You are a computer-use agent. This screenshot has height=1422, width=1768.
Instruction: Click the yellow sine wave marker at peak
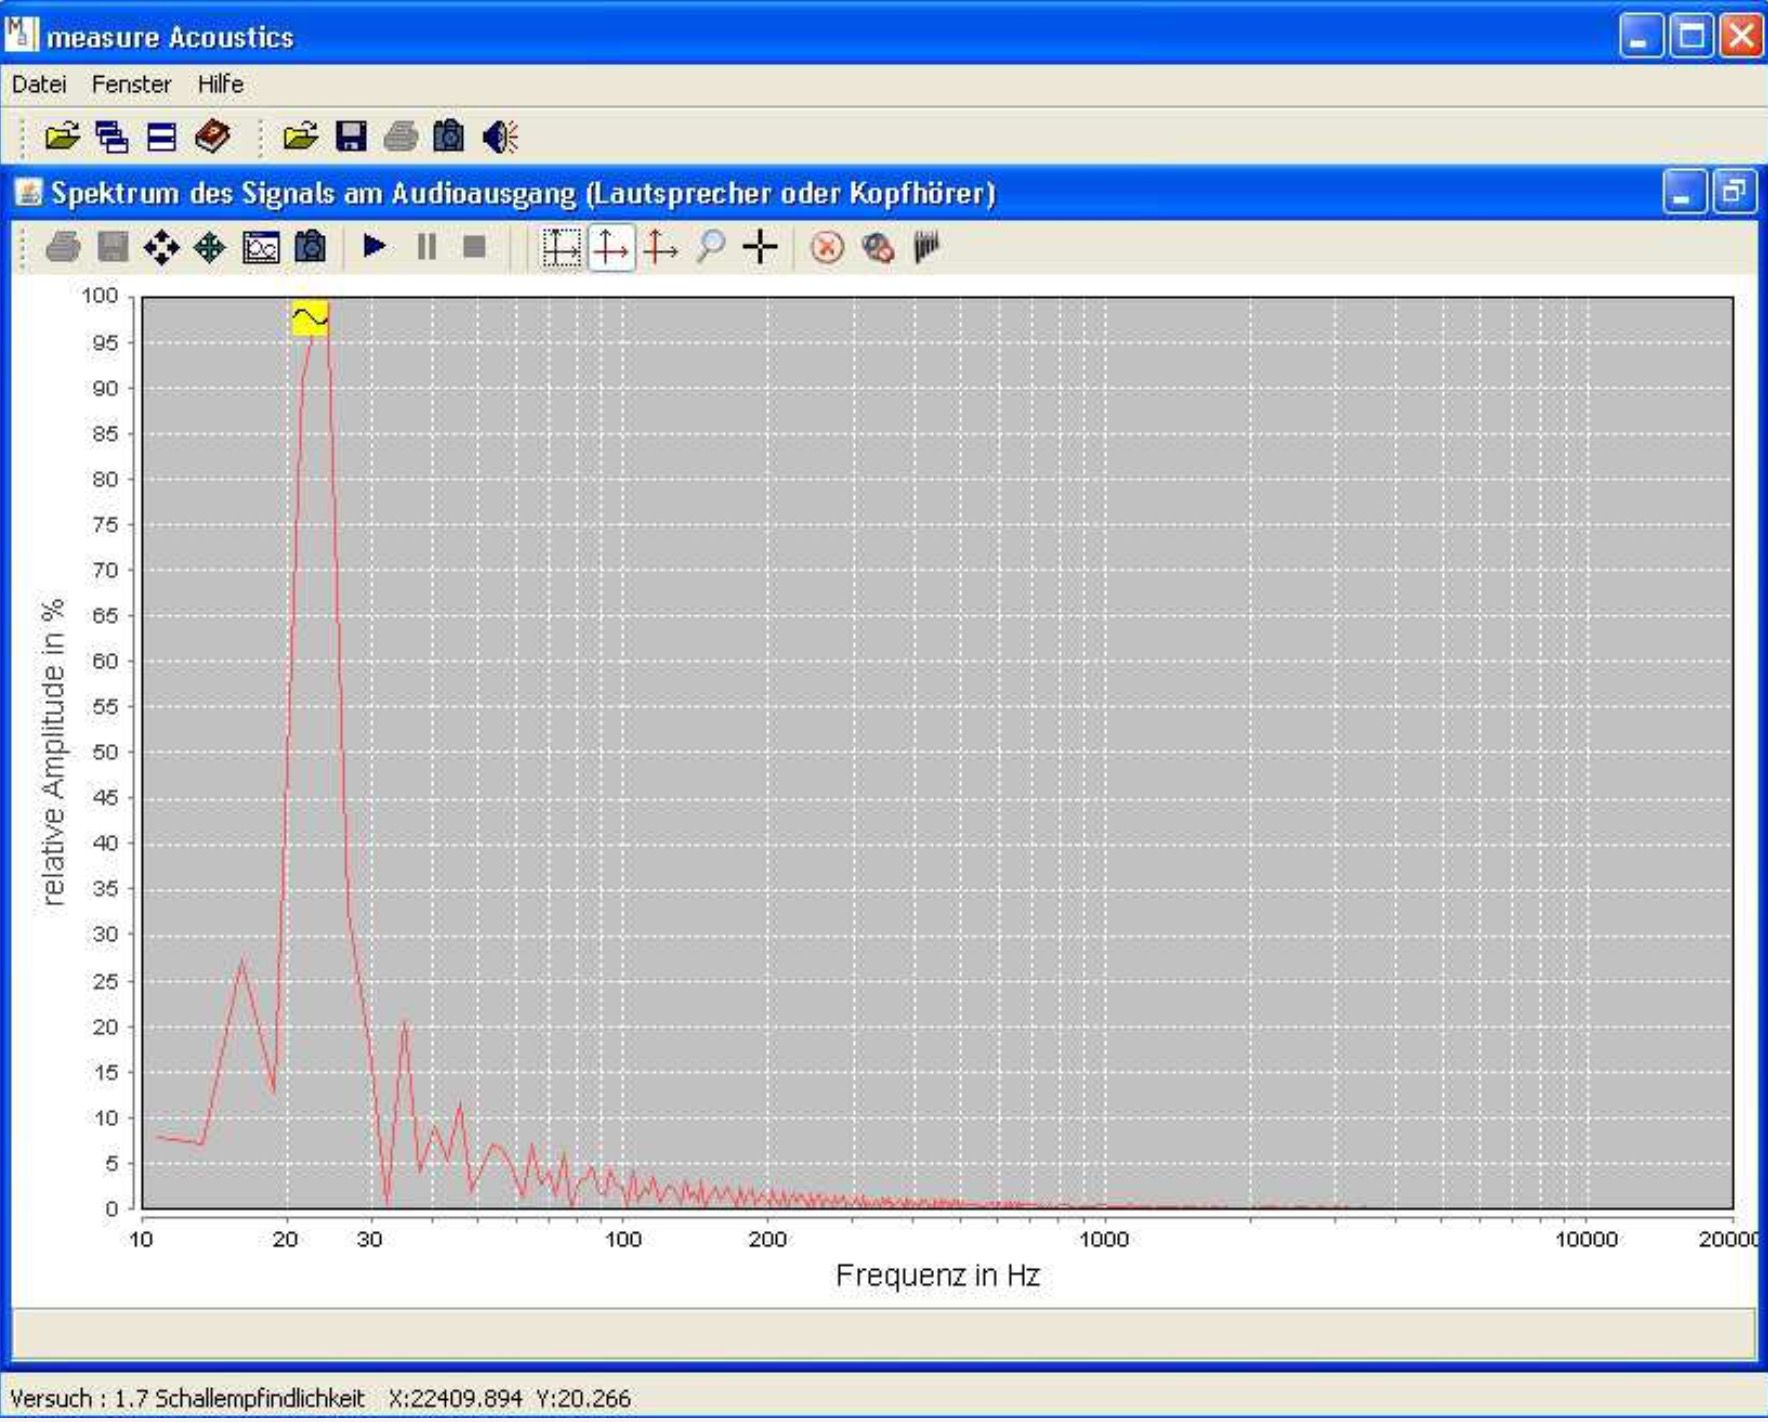tap(310, 318)
